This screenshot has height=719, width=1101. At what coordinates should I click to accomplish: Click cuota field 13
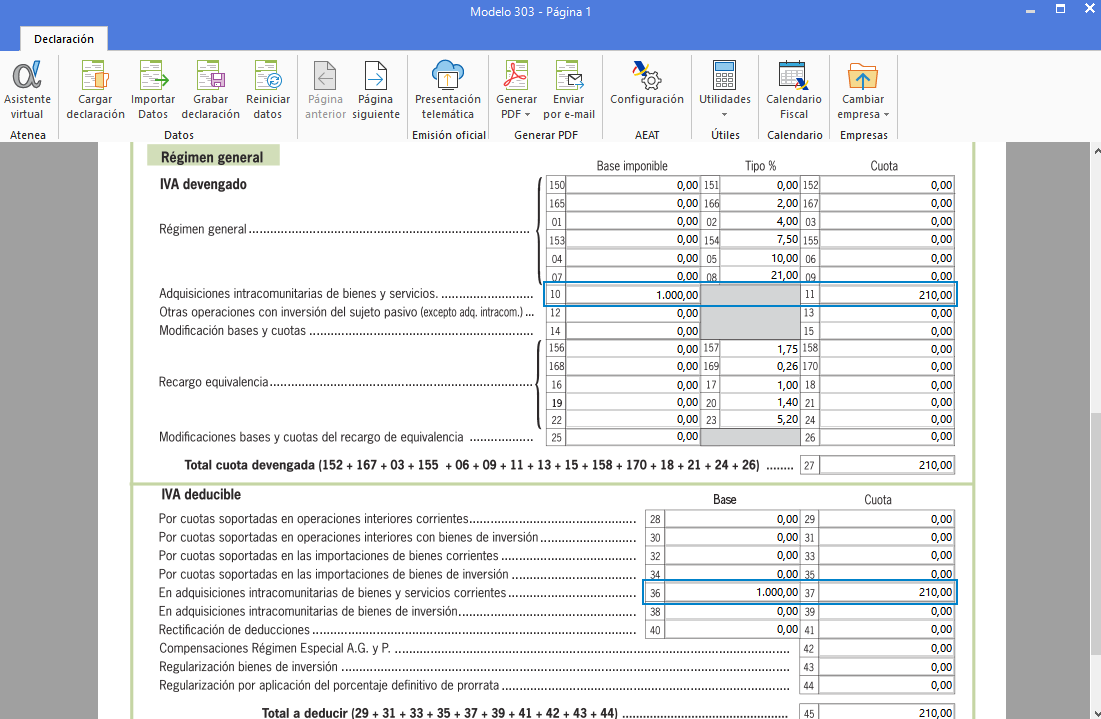point(887,313)
